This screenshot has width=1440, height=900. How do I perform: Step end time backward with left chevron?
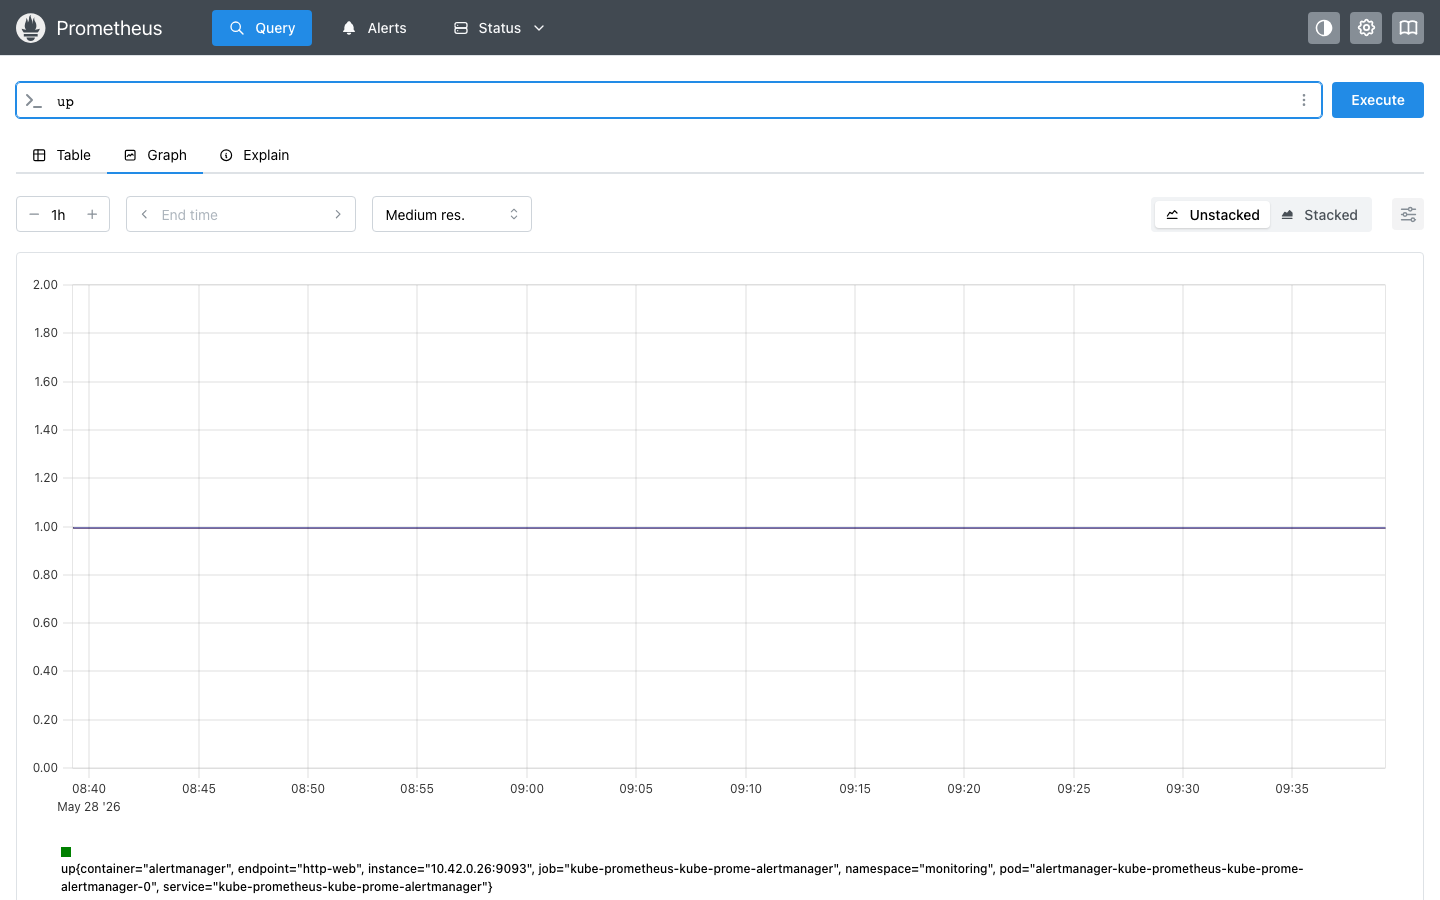(144, 214)
